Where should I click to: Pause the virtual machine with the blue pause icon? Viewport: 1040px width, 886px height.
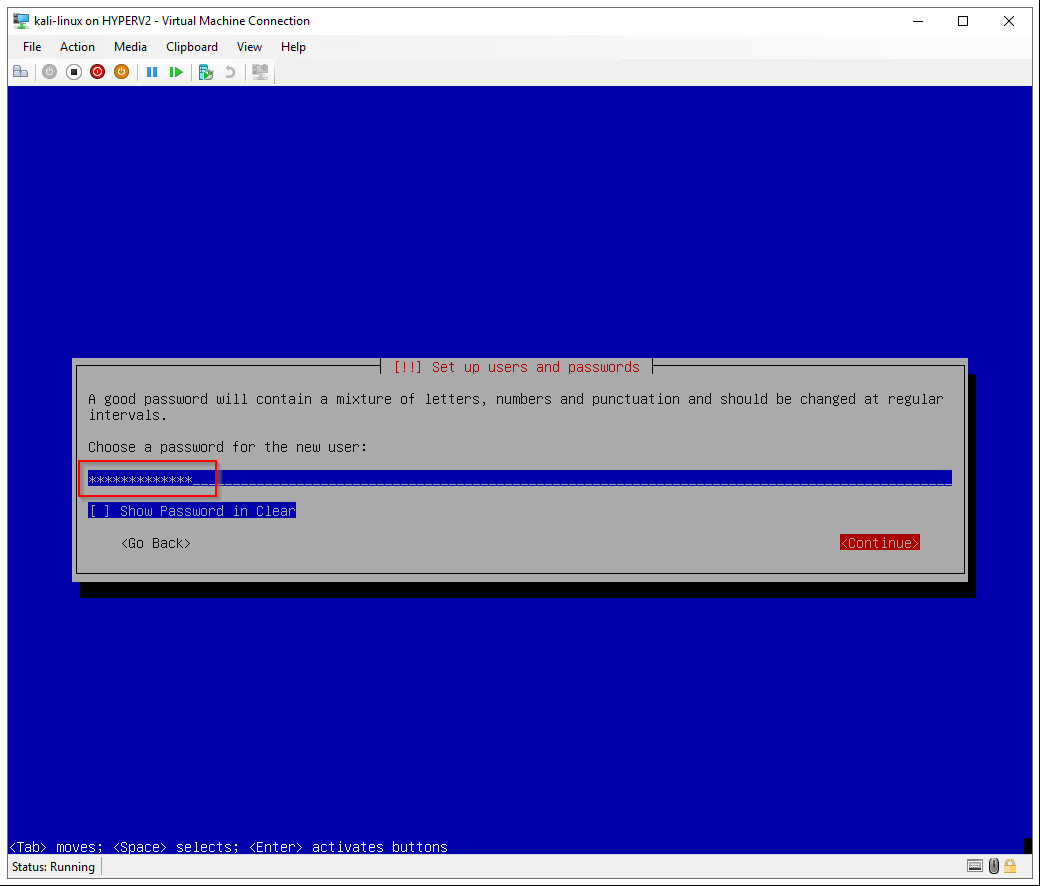152,72
